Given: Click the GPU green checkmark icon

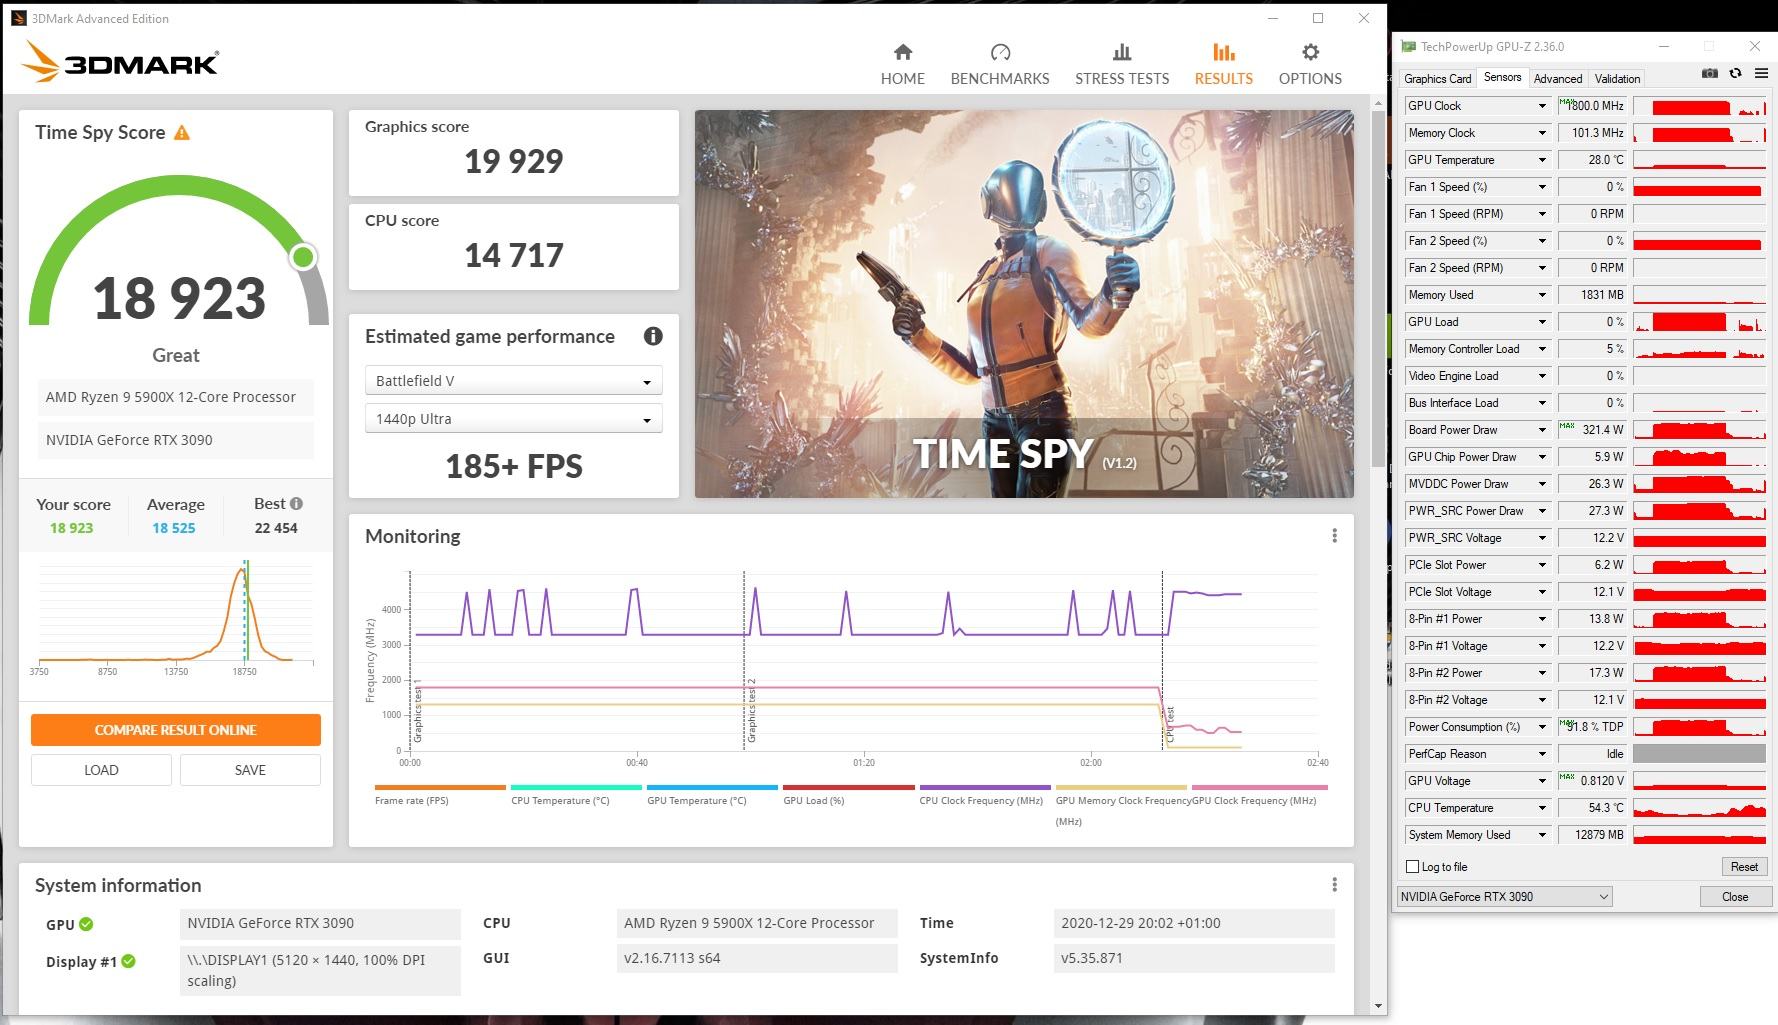Looking at the screenshot, I should (86, 924).
